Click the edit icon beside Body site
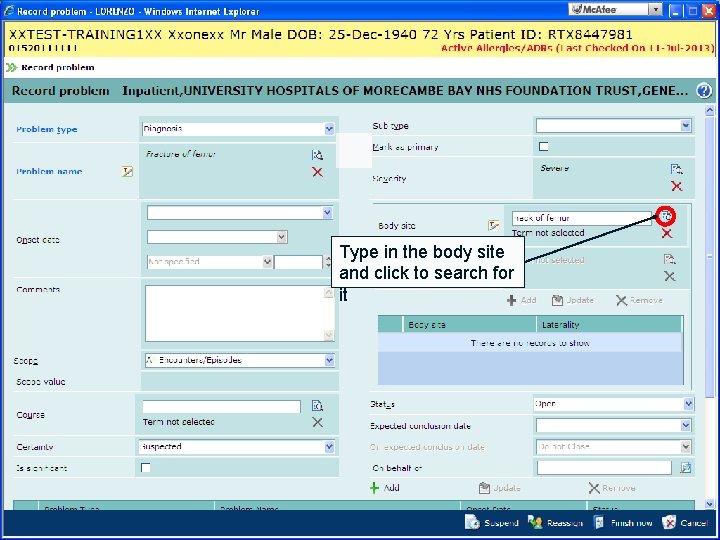Viewport: 720px width, 540px height. pyautogui.click(x=494, y=225)
